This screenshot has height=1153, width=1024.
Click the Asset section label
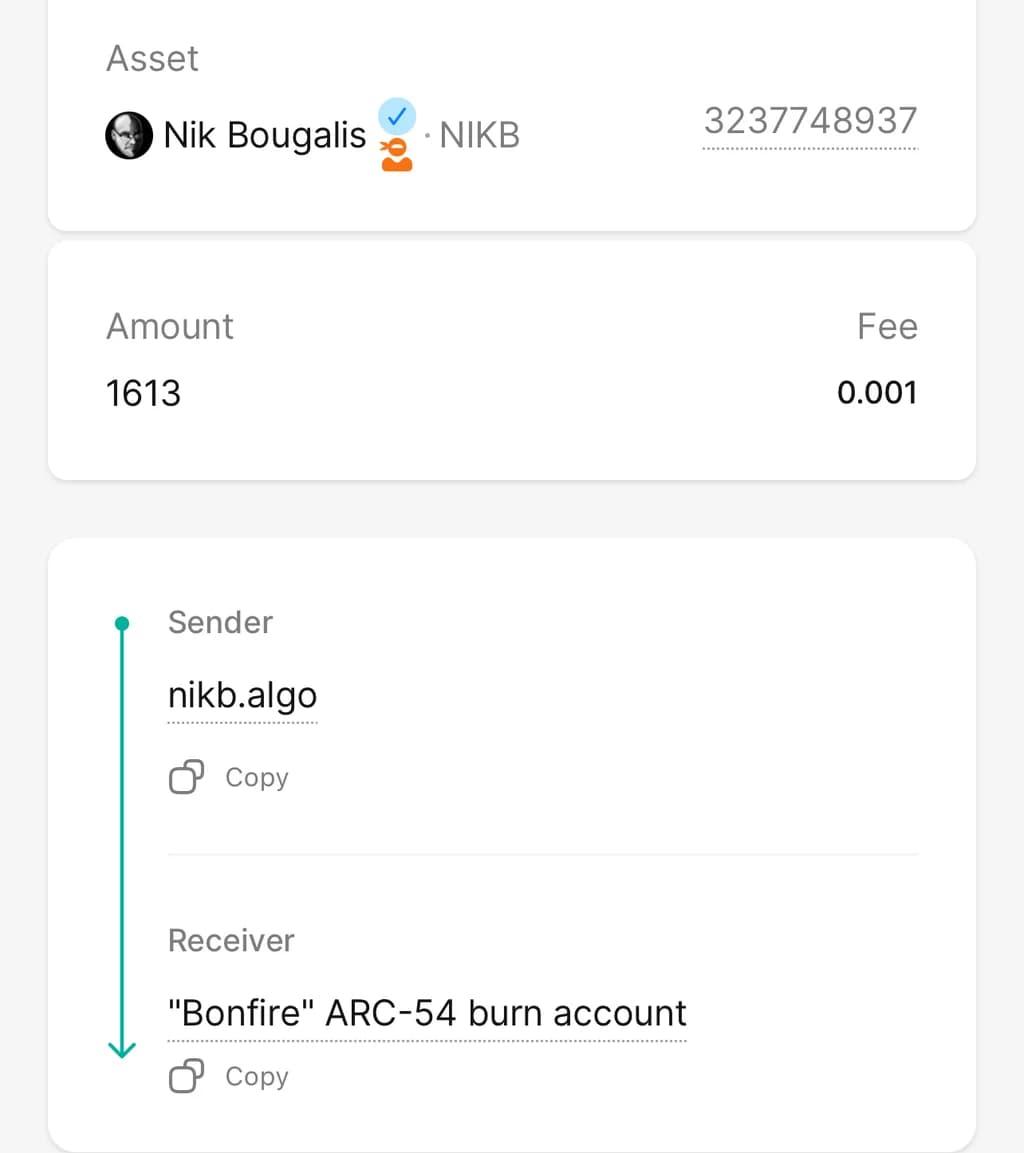point(152,59)
